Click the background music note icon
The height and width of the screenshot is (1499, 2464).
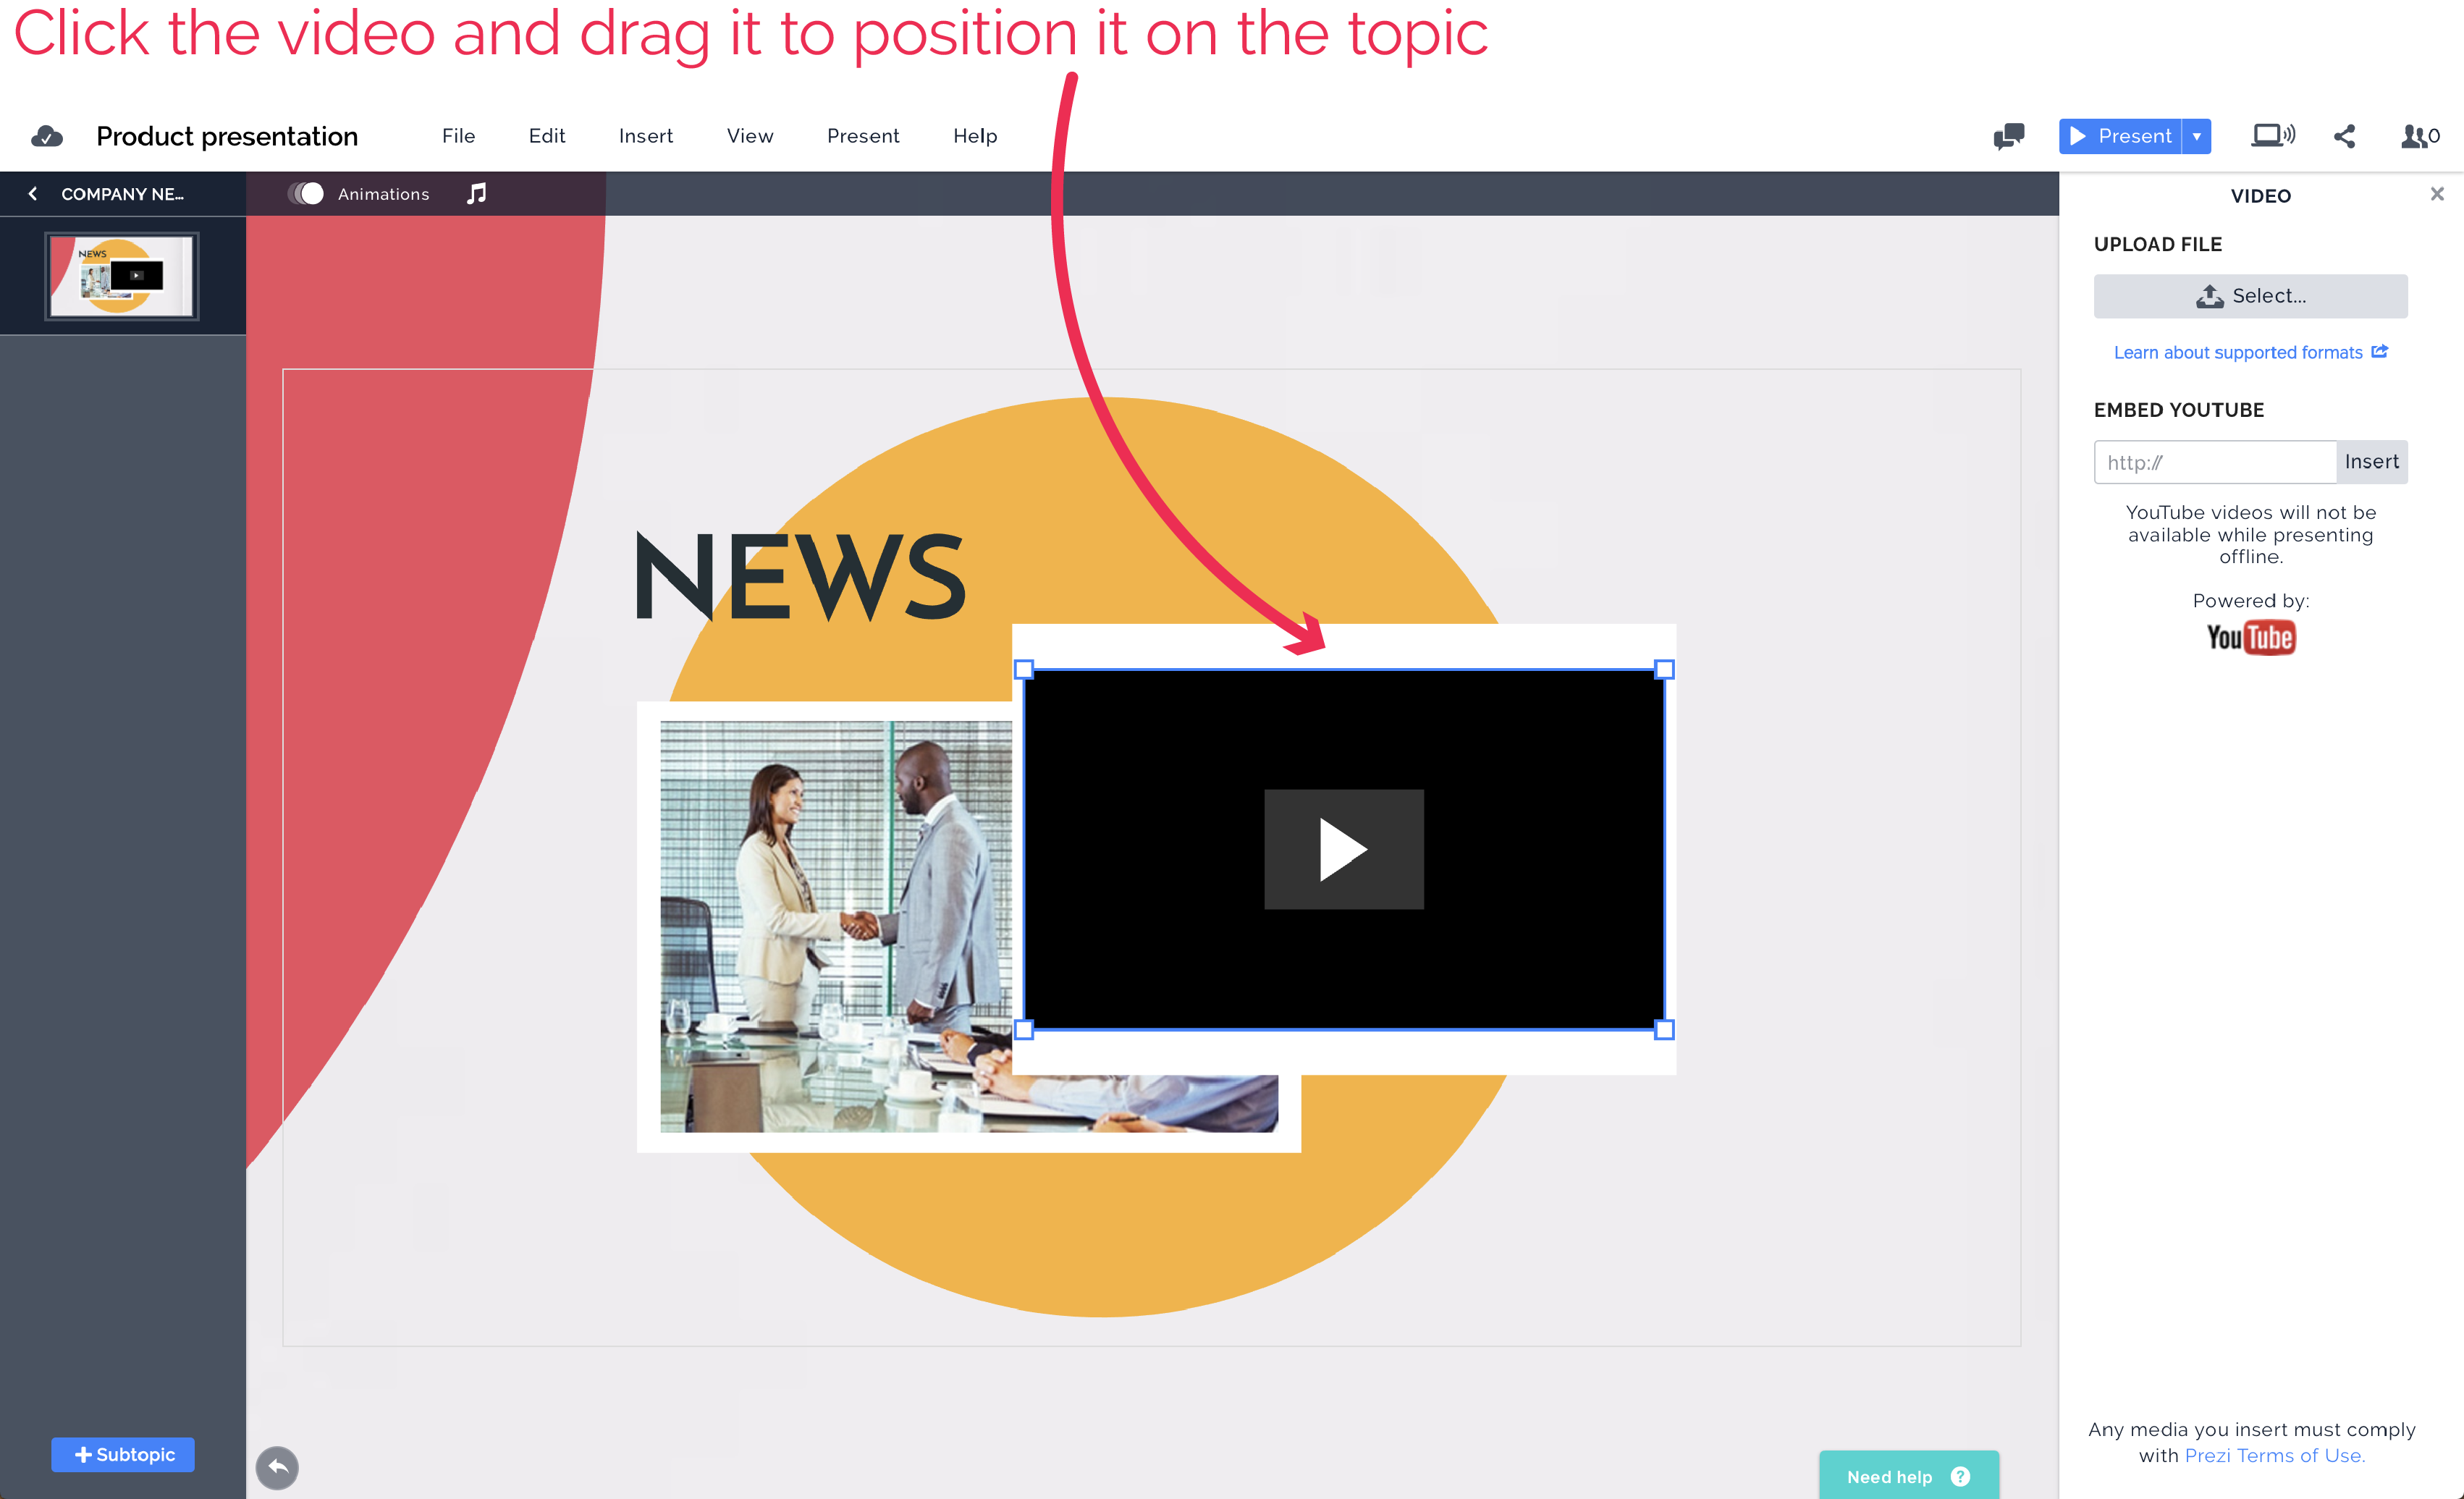click(477, 194)
